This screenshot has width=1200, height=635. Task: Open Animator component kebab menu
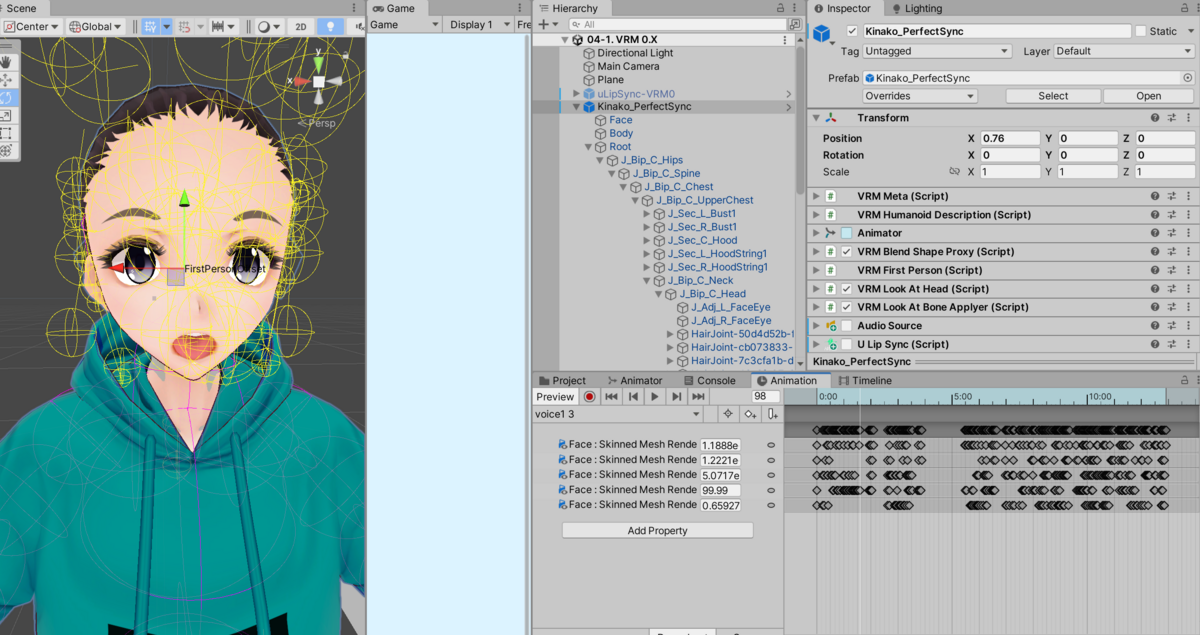pyautogui.click(x=1188, y=233)
